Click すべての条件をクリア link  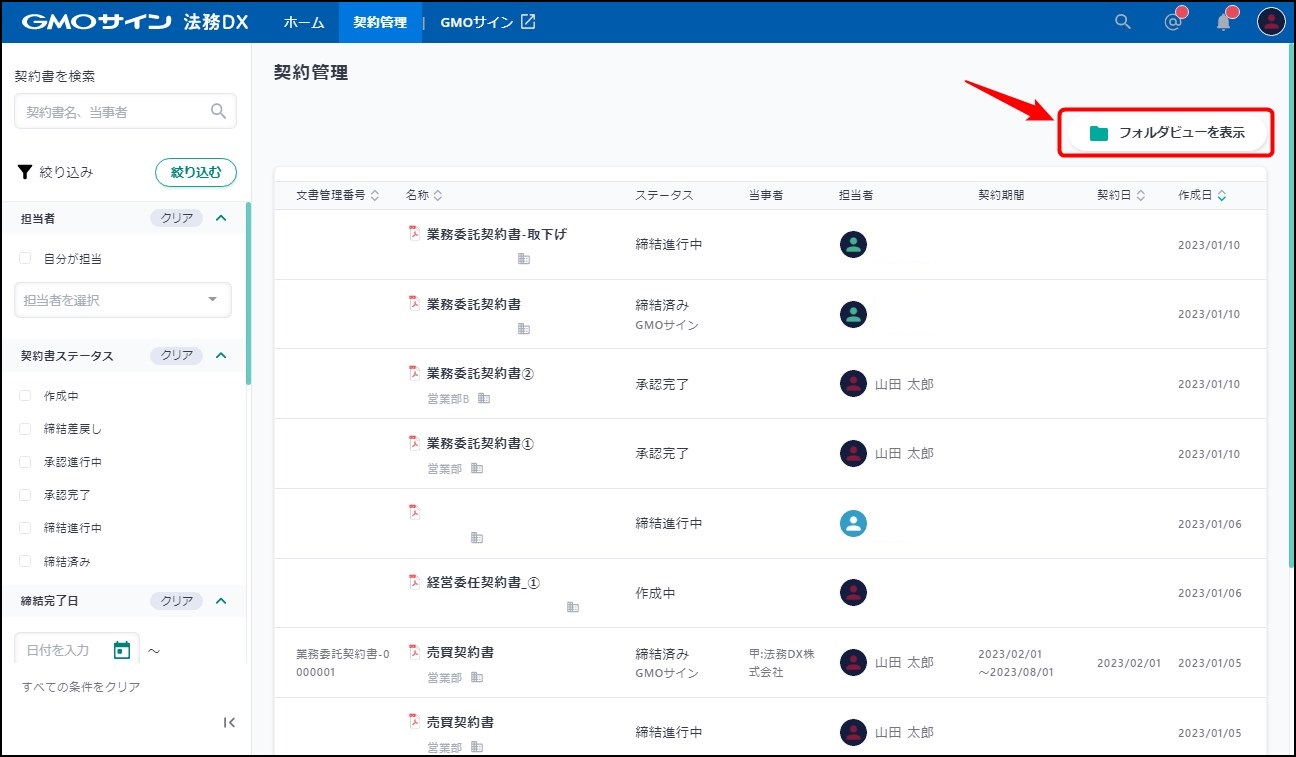81,687
